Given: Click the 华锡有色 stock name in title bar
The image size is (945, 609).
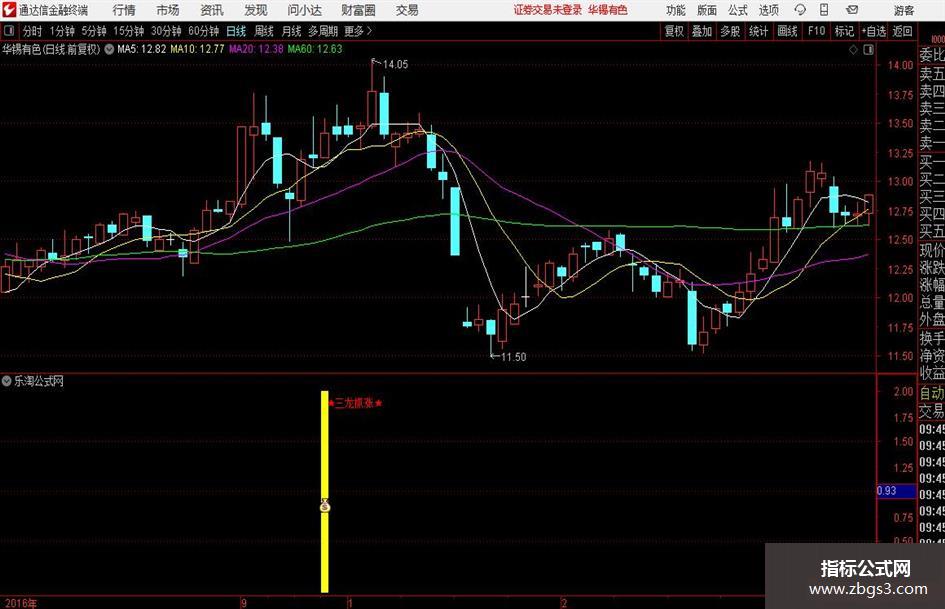Looking at the screenshot, I should coord(608,10).
